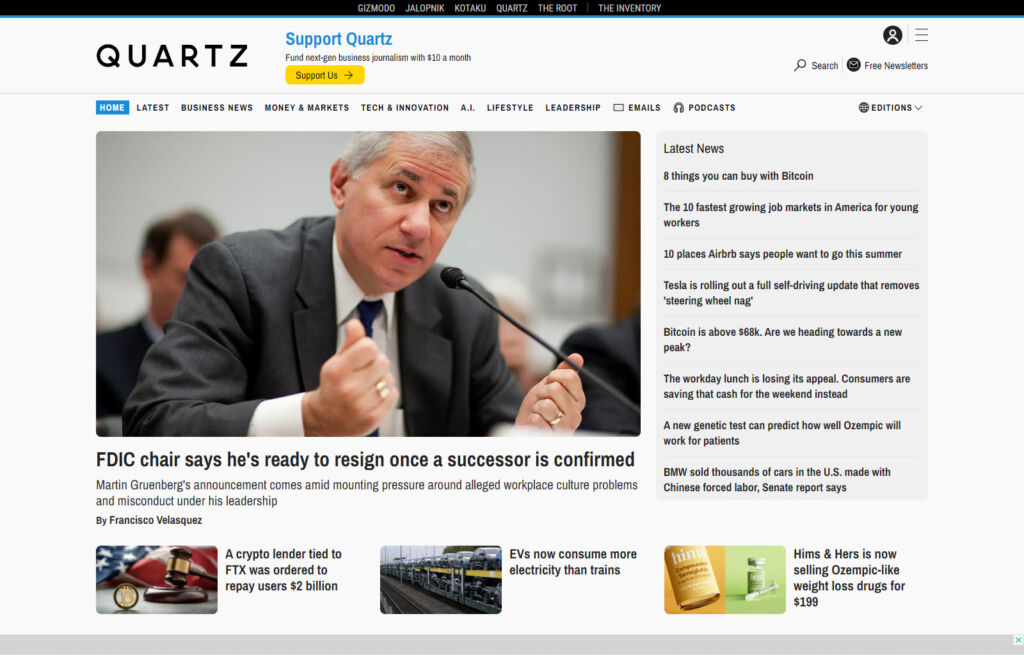Click the headphones icon beside Podcasts
Screen dimensions: 1024x655
click(679, 108)
